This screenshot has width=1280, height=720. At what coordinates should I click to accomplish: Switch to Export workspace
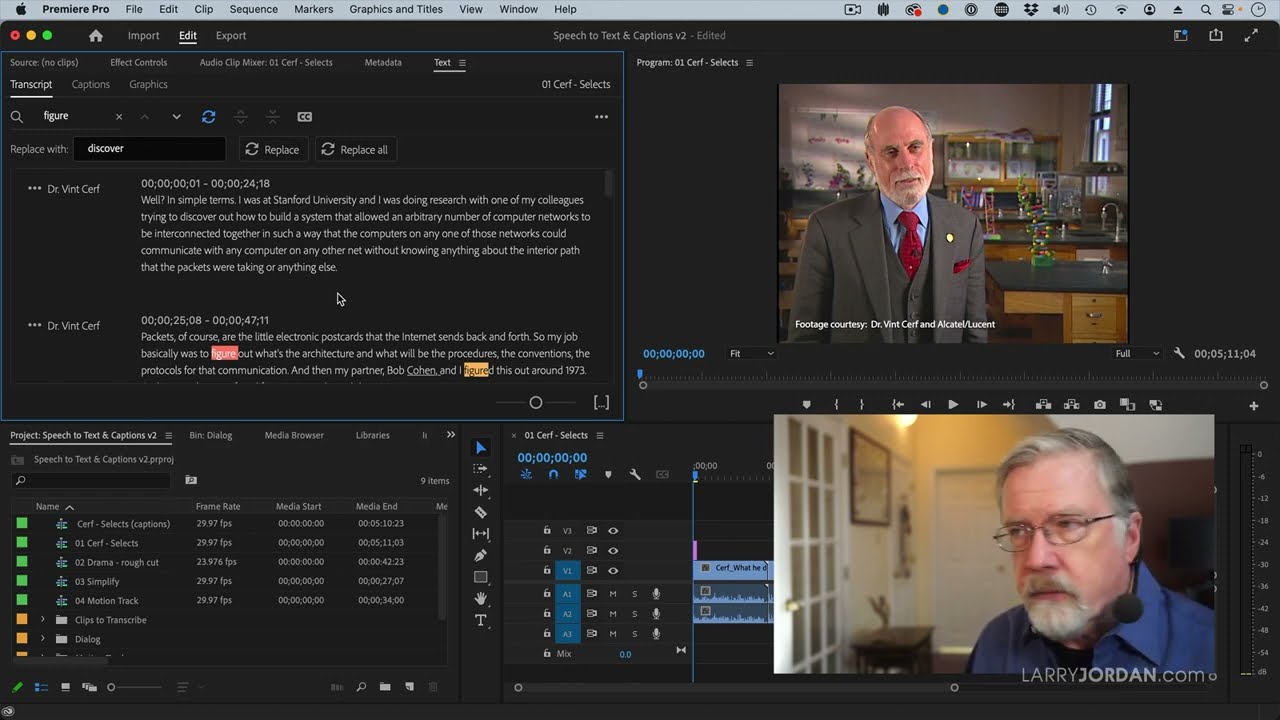[231, 36]
